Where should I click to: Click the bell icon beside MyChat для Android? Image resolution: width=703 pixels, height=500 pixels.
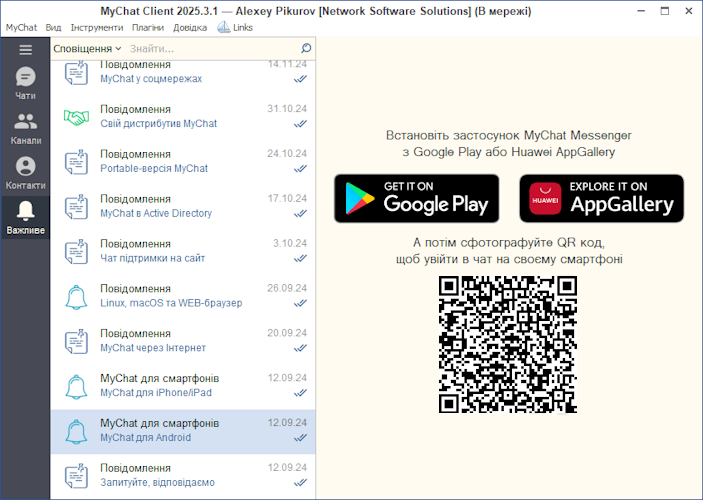76,431
